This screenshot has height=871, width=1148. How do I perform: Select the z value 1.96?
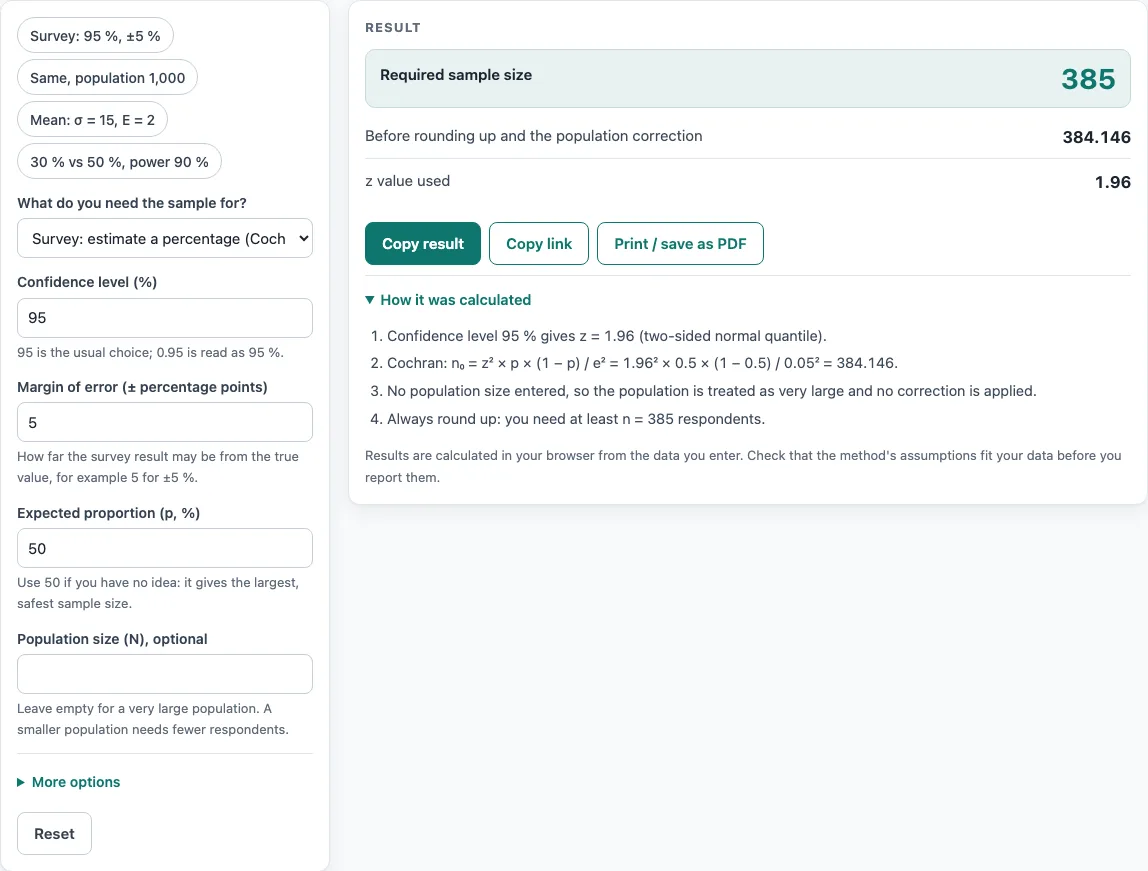(x=1113, y=182)
